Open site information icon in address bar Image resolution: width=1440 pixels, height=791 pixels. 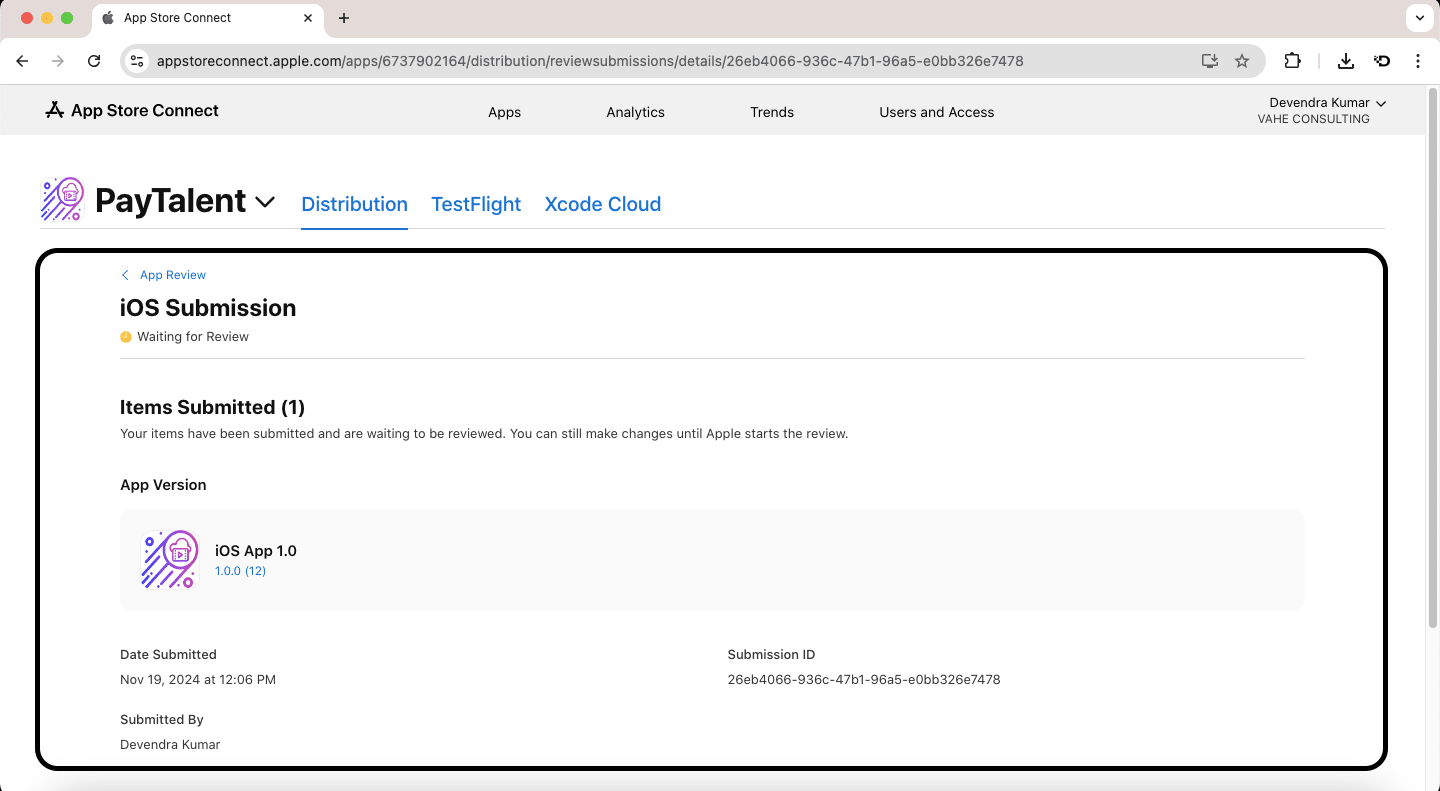pyautogui.click(x=137, y=61)
